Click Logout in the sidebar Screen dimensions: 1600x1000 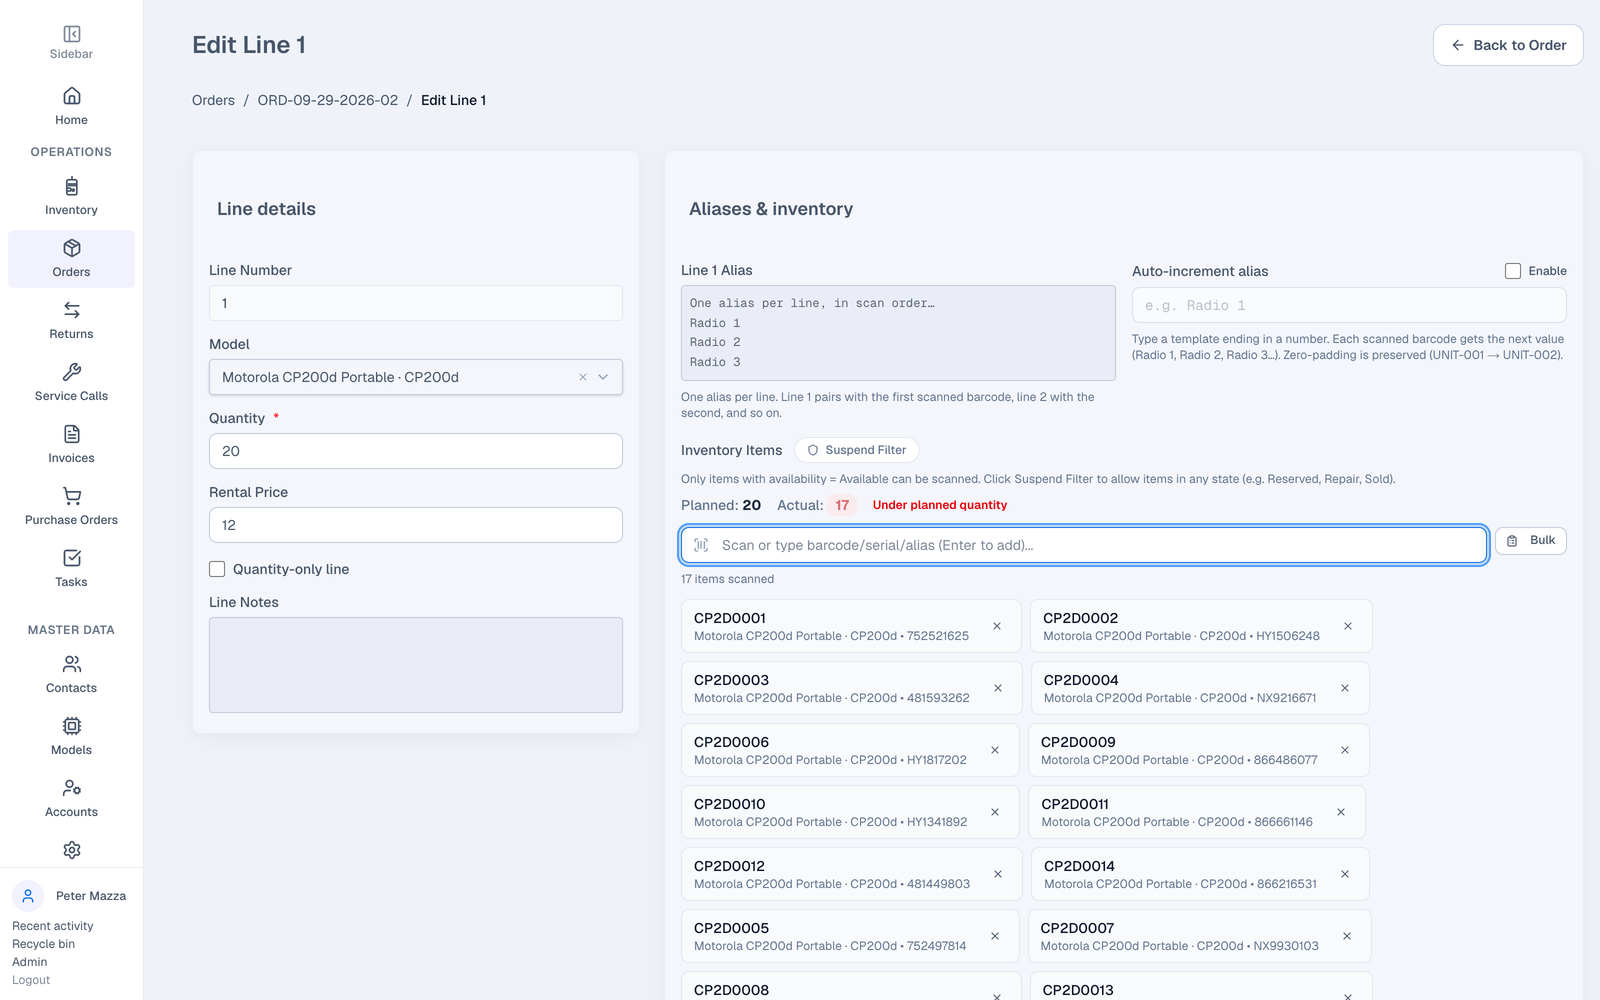coord(31,980)
